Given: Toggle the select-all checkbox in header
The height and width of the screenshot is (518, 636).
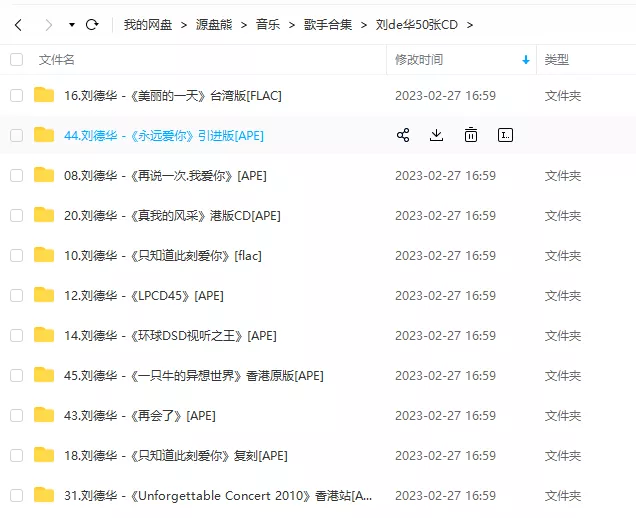Looking at the screenshot, I should pos(16,60).
